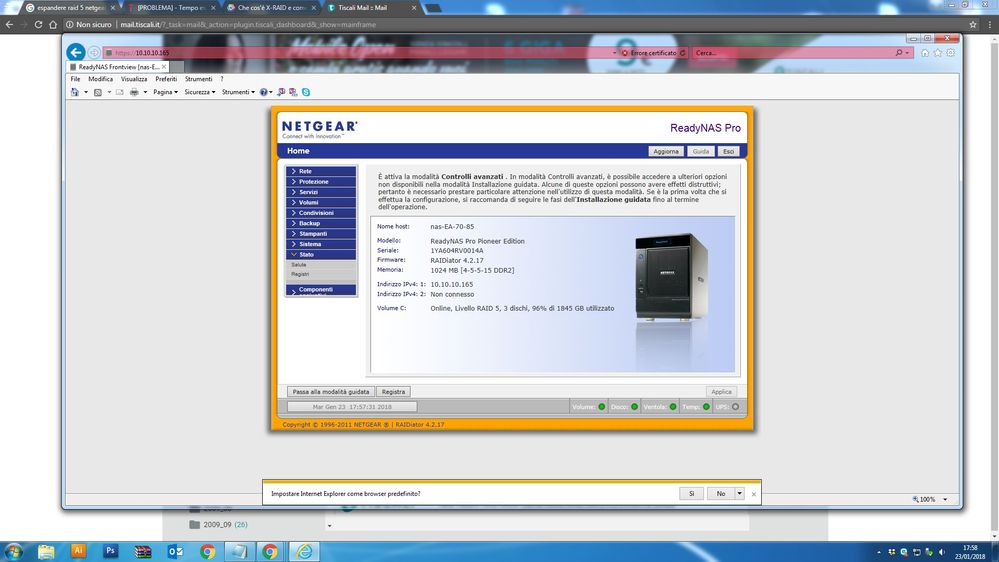The width and height of the screenshot is (999, 562).
Task: Open Salute under Stato
Action: (x=299, y=264)
